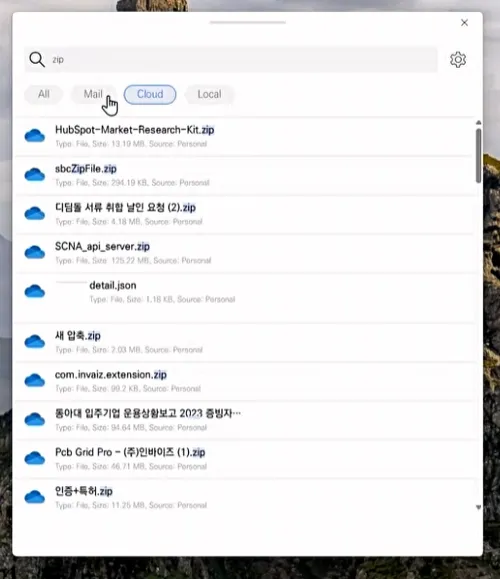500x579 pixels.
Task: Click cloud icon beside SCNA_api_server.zip
Action: (x=35, y=253)
